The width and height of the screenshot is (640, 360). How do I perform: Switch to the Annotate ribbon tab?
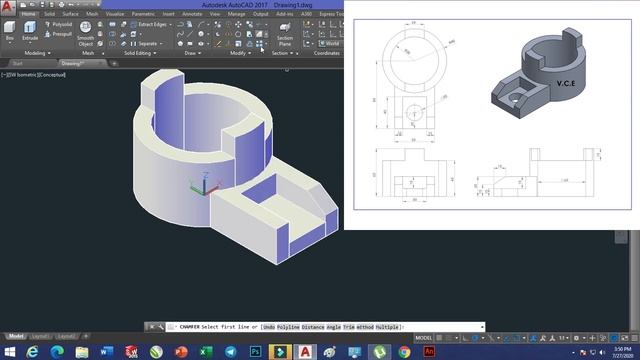click(x=192, y=14)
